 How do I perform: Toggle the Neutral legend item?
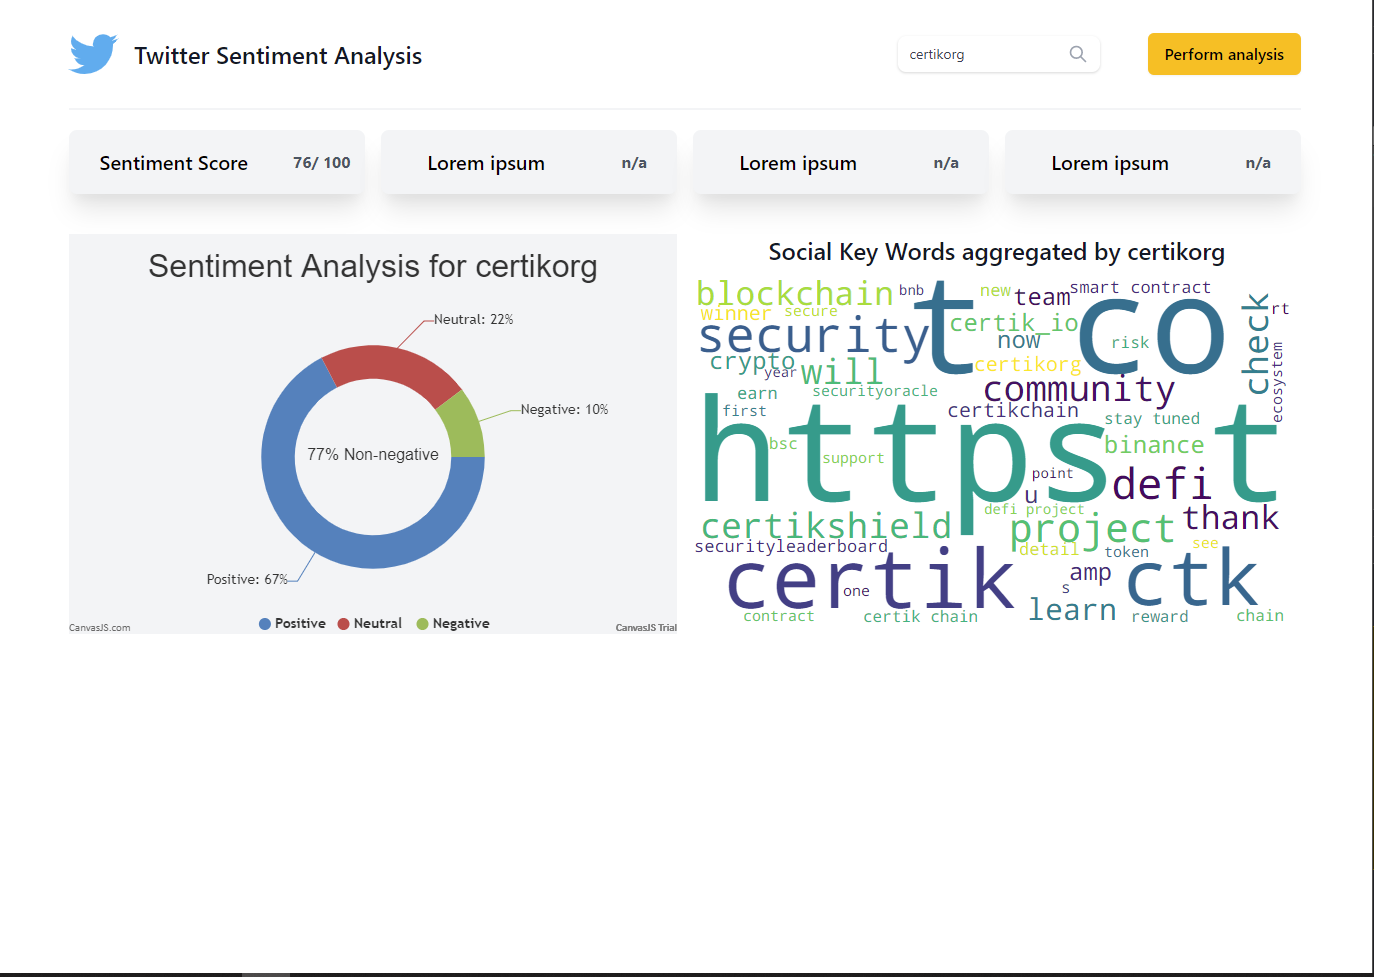(x=370, y=623)
